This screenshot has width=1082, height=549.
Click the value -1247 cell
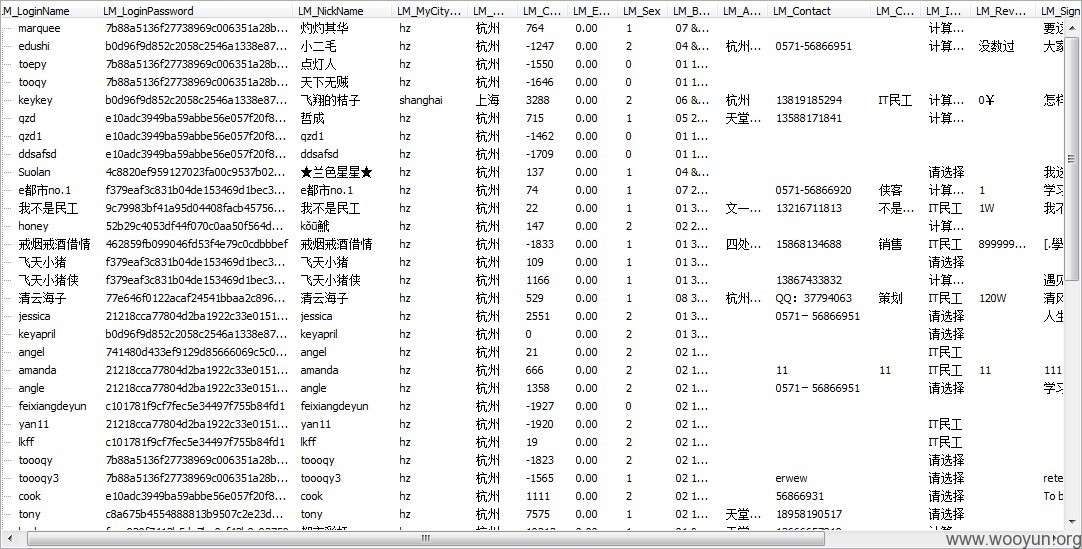(539, 46)
